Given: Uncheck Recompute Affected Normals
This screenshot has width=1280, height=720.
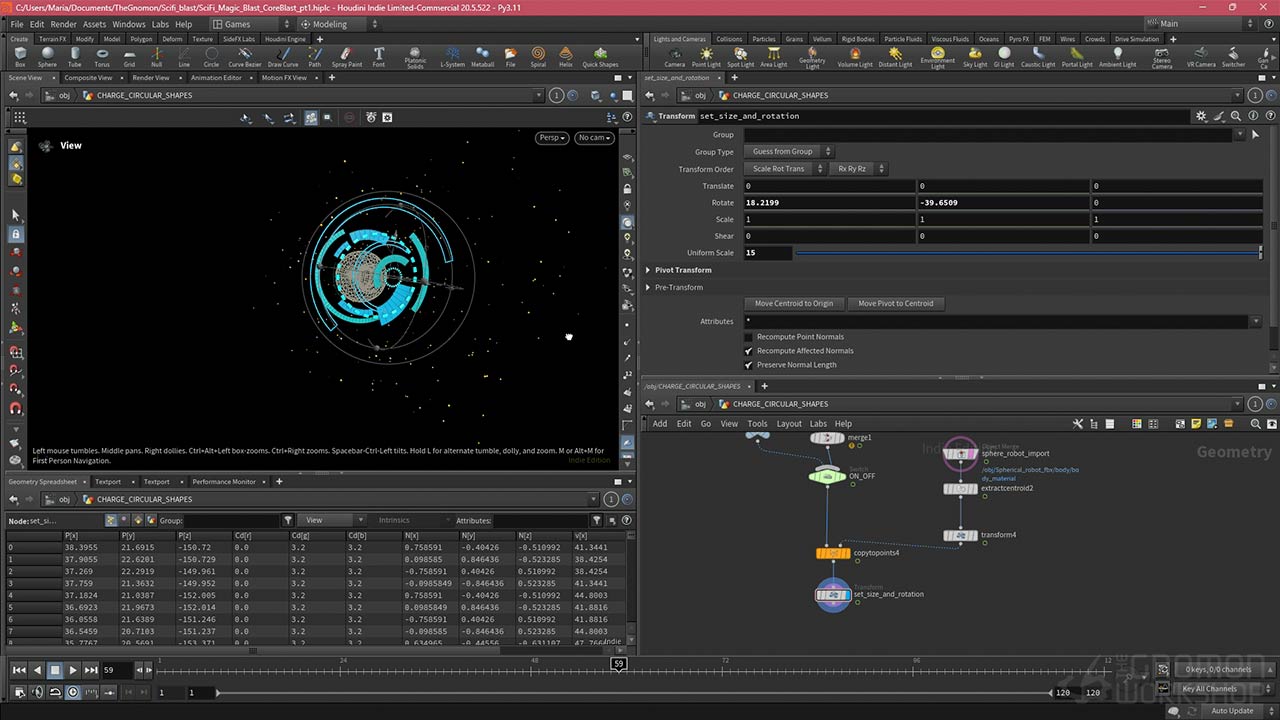Looking at the screenshot, I should tap(748, 351).
